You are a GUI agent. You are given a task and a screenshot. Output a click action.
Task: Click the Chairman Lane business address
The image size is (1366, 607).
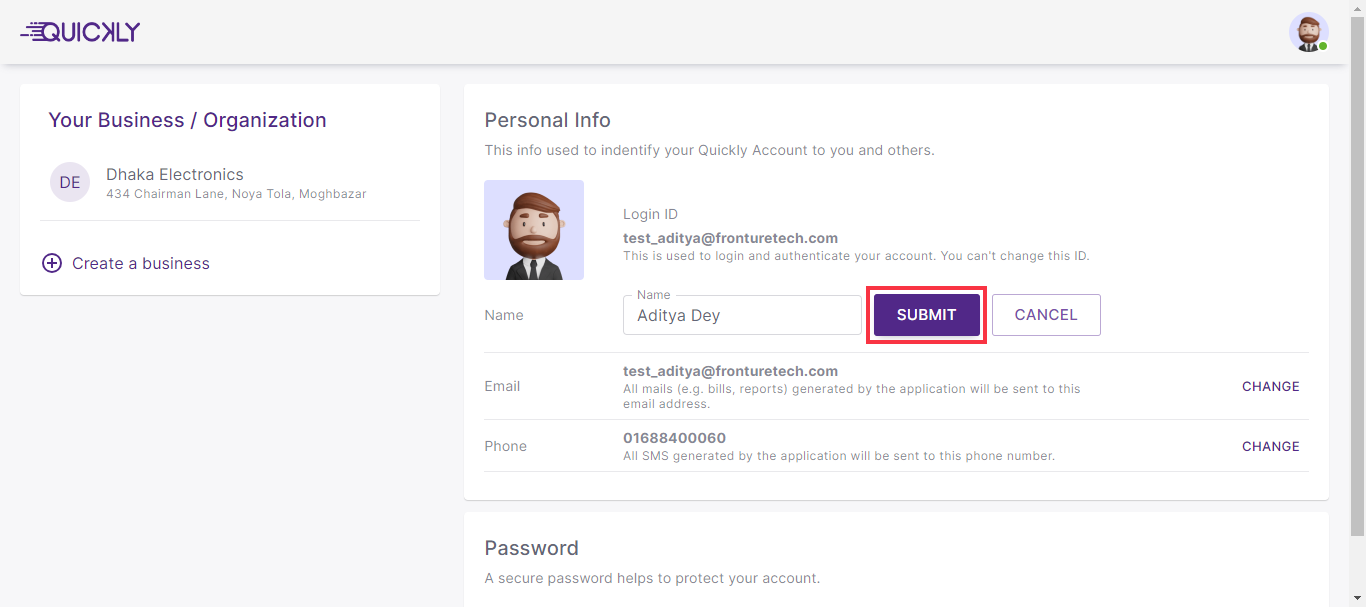236,194
